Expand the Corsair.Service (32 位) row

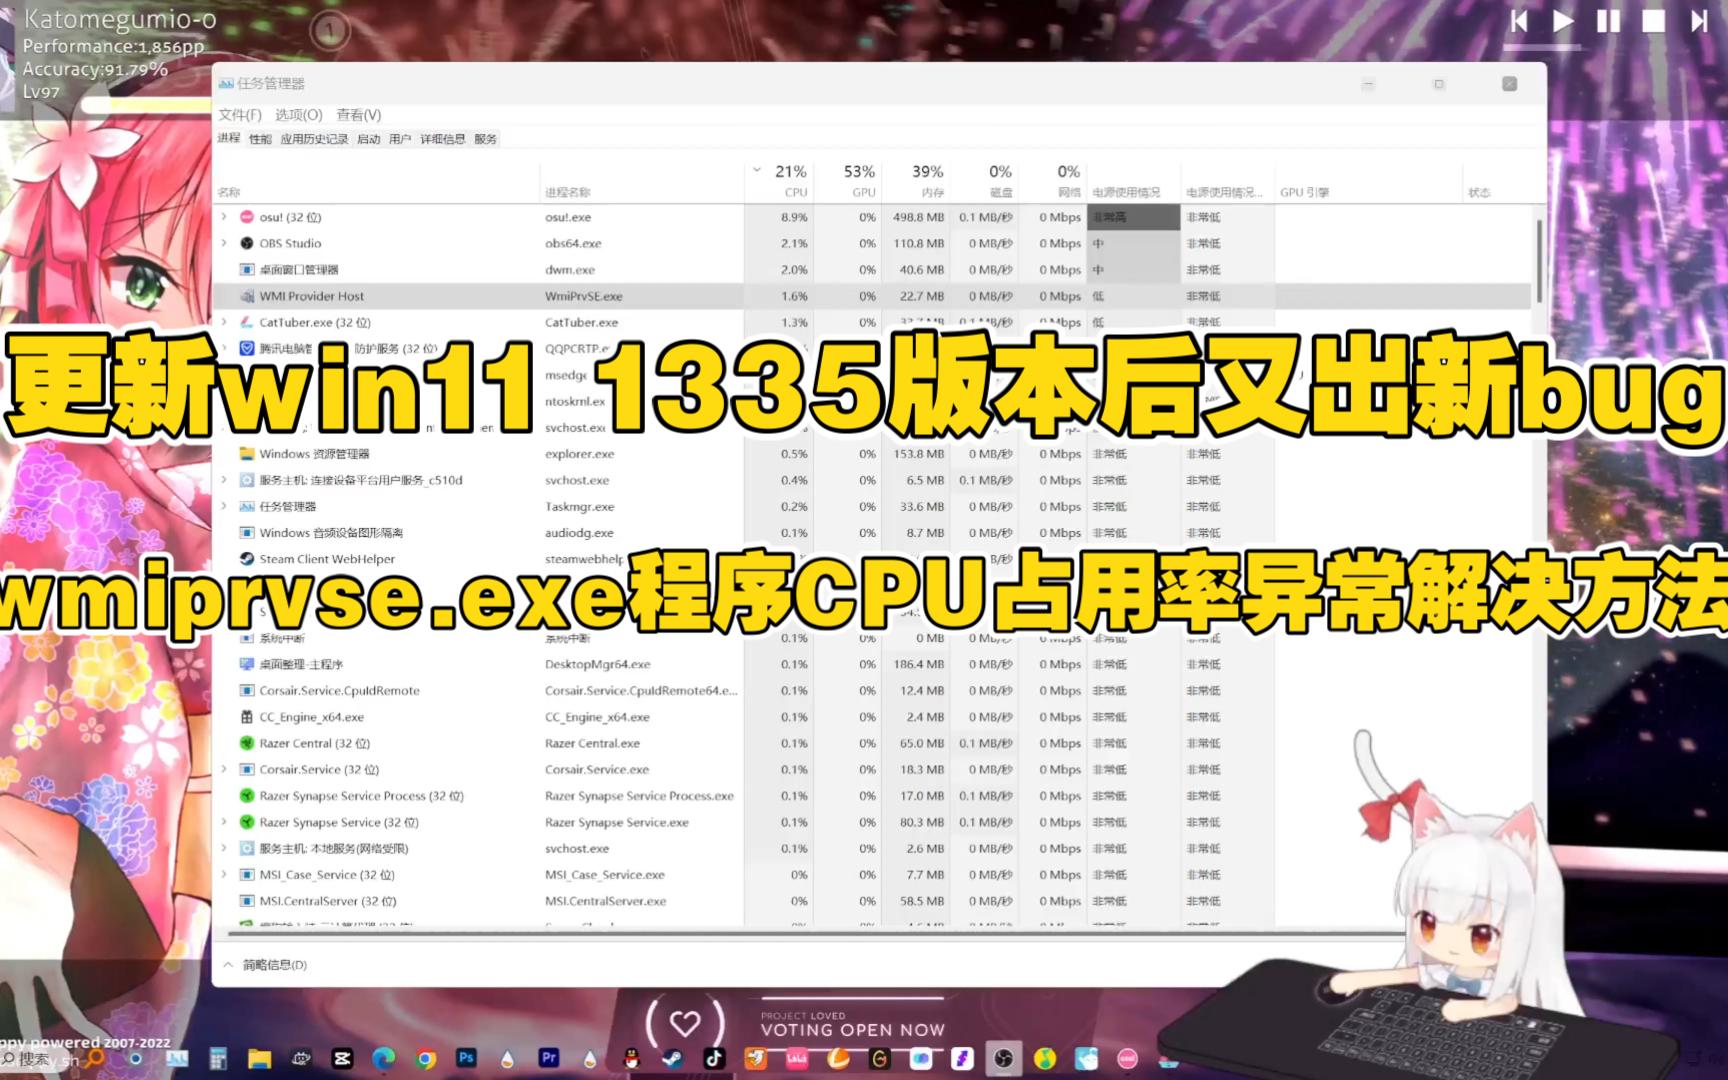[224, 769]
